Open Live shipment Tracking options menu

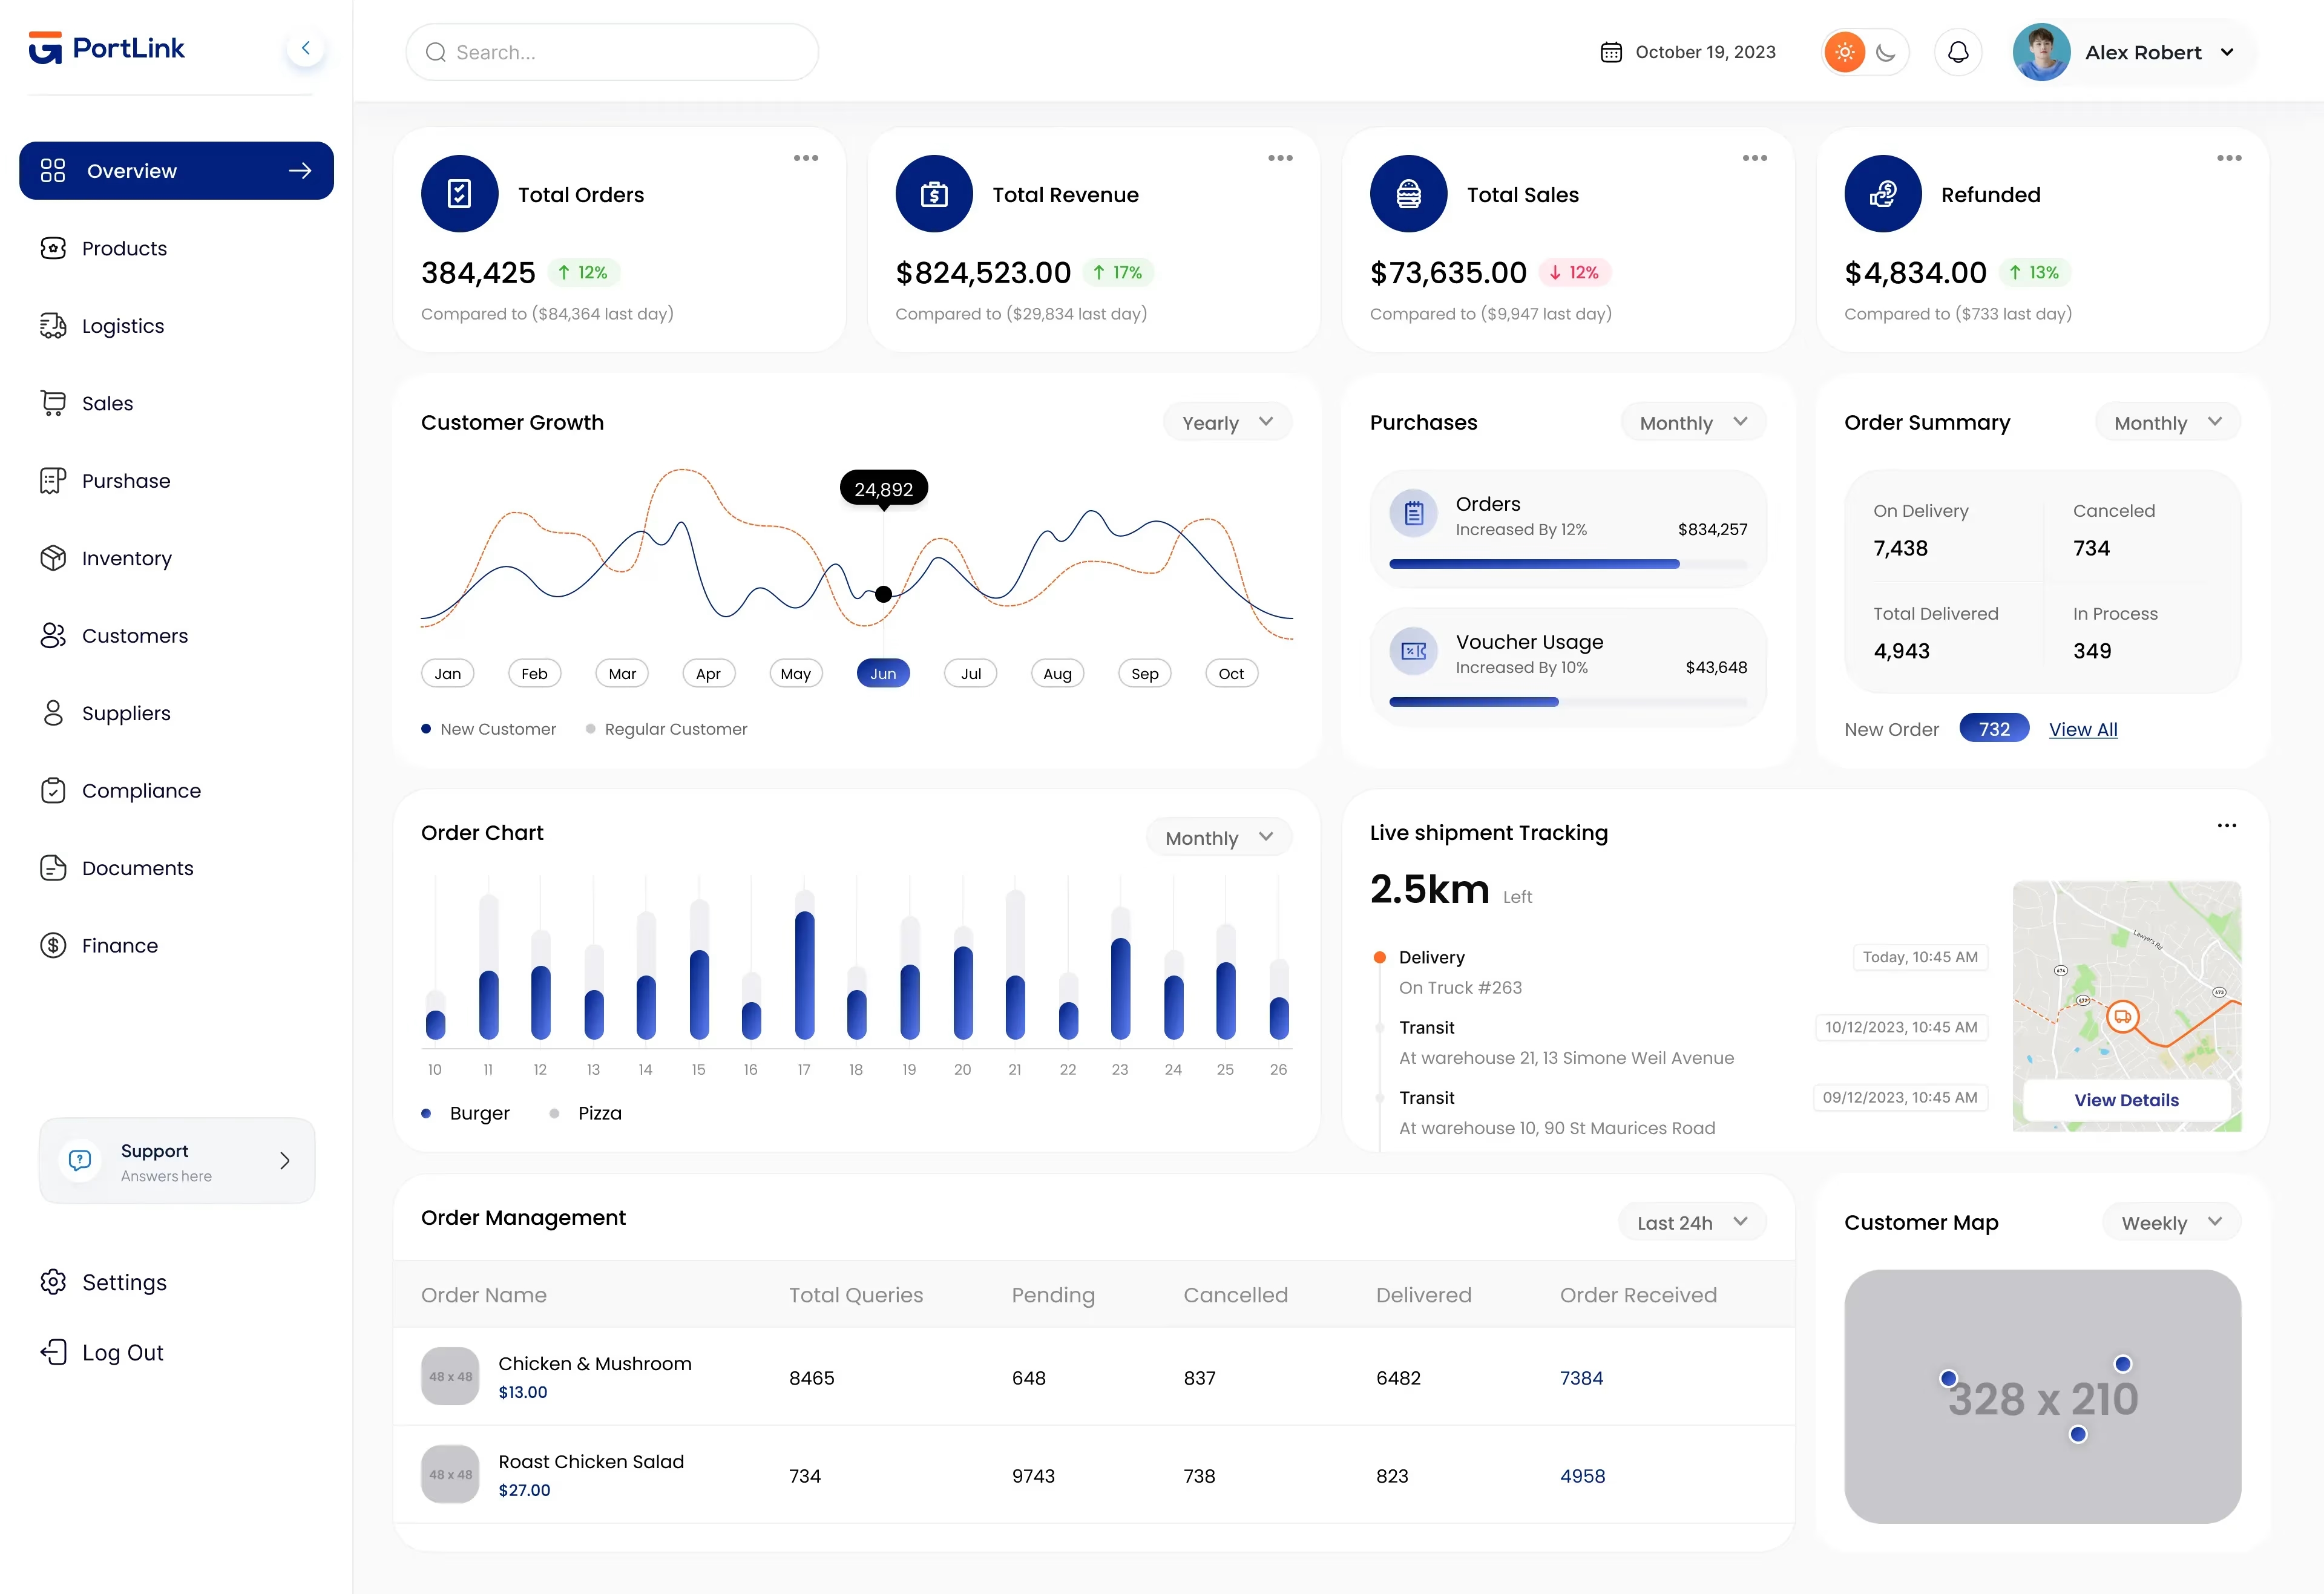tap(2226, 826)
